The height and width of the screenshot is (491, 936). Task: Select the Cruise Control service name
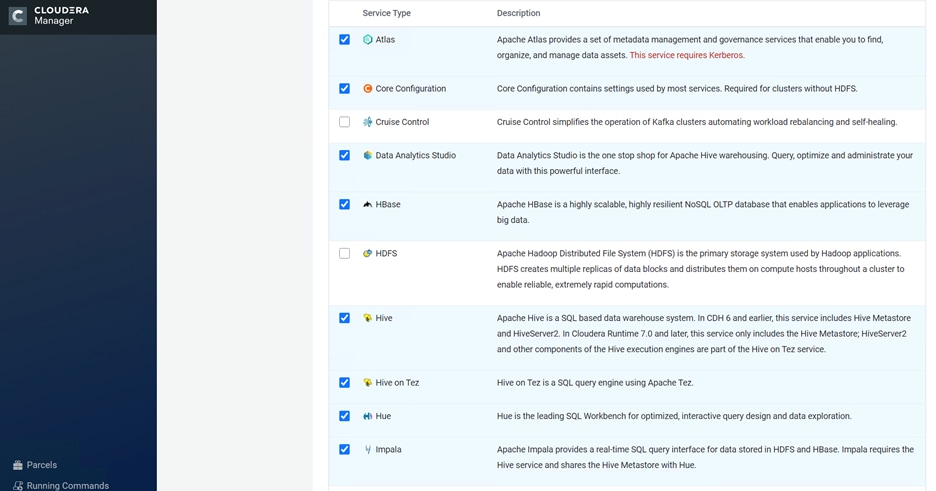(x=402, y=122)
